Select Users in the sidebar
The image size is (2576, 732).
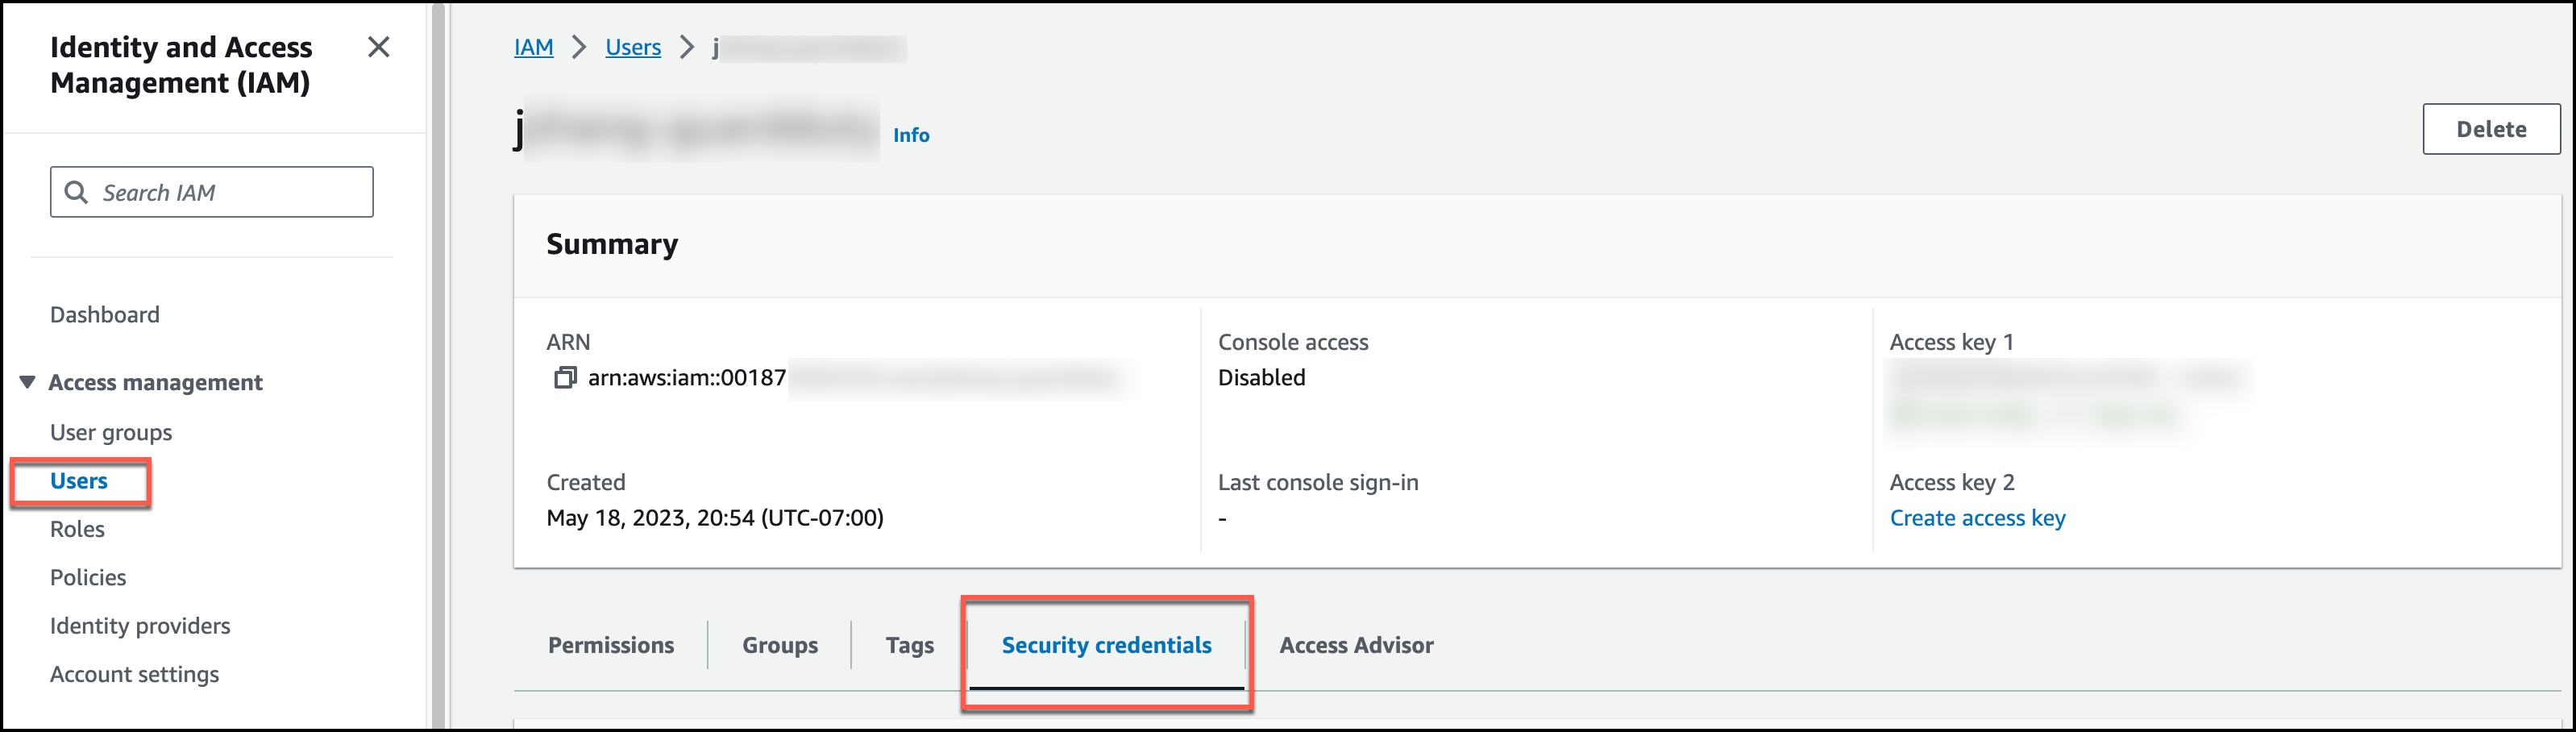[x=79, y=481]
